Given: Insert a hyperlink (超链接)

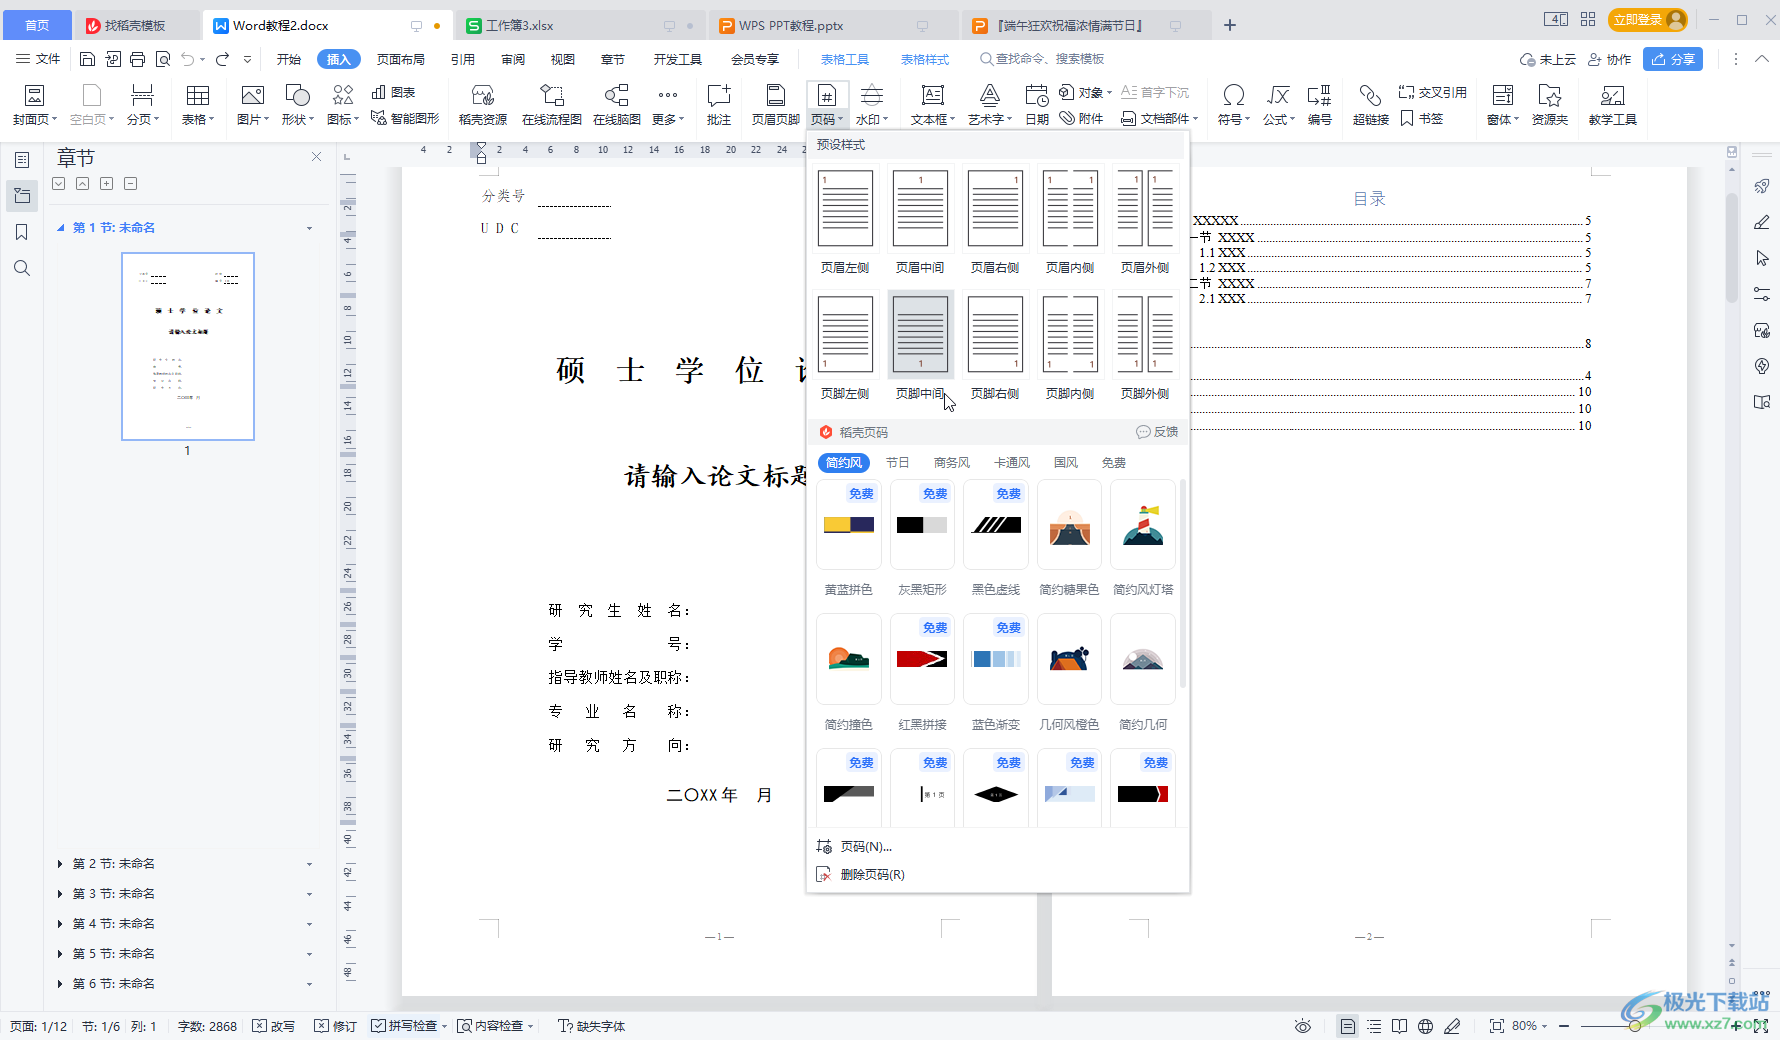Looking at the screenshot, I should (1370, 105).
